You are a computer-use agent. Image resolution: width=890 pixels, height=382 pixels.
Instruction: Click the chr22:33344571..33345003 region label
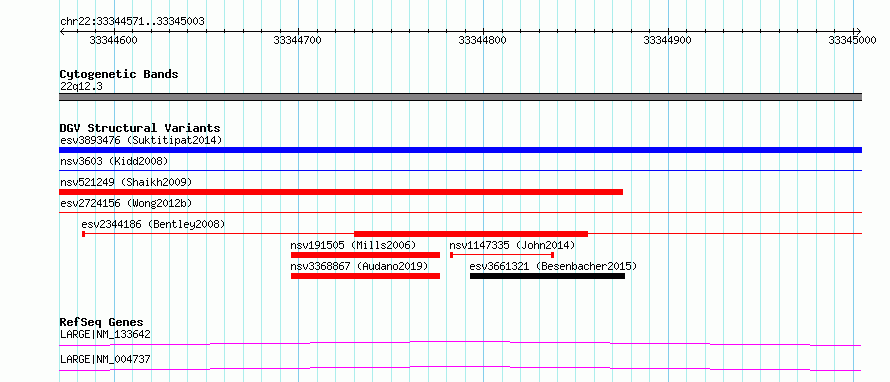132,22
